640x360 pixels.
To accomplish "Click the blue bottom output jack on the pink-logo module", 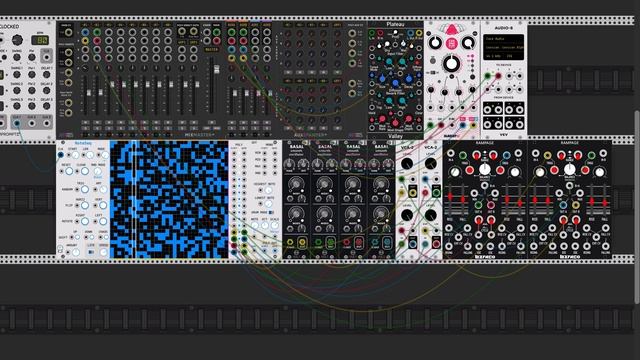I will coord(462,125).
